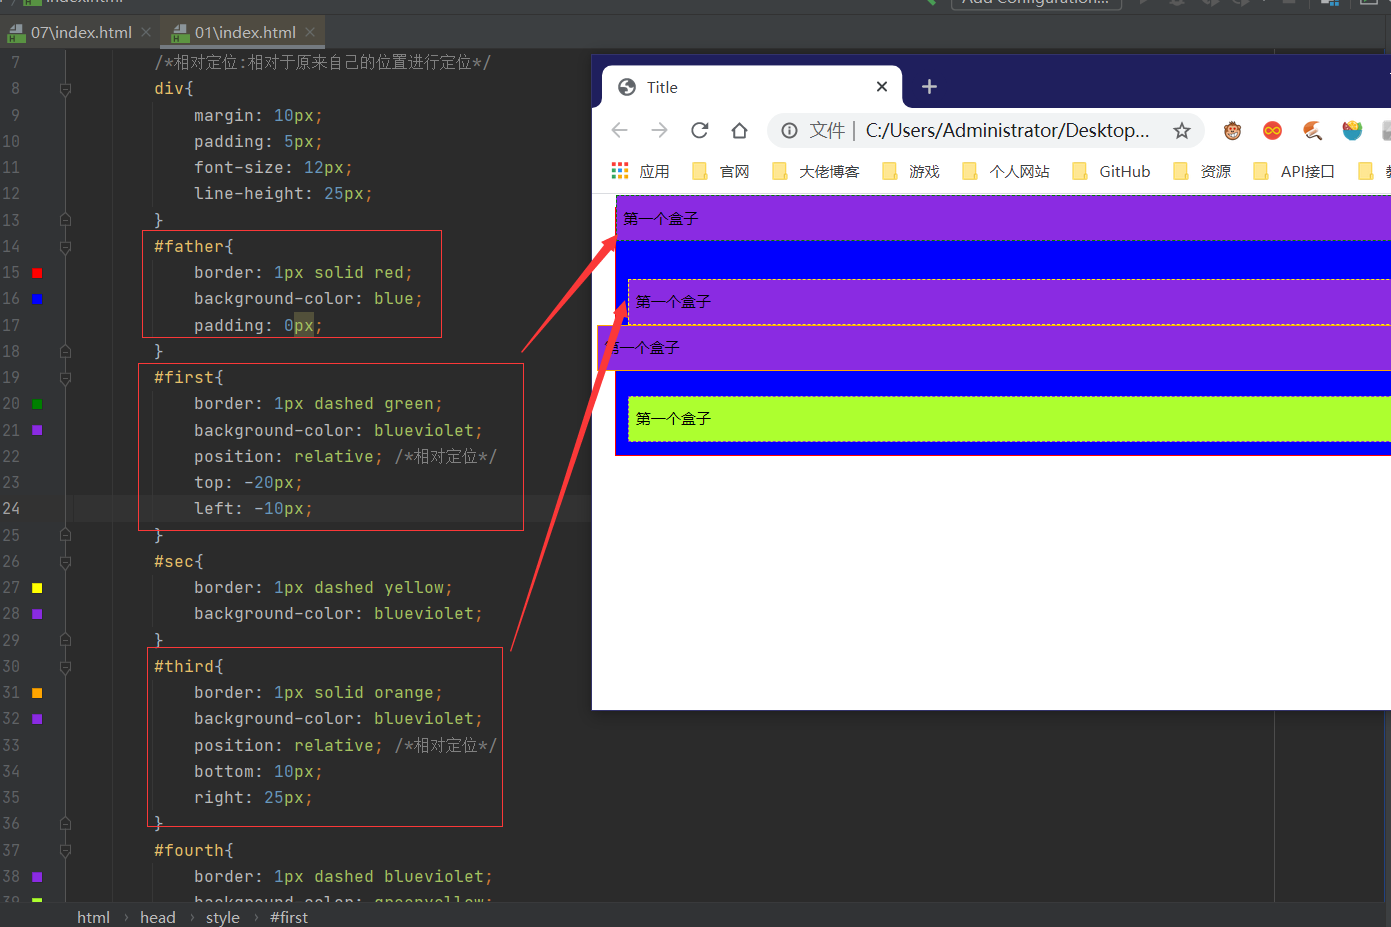
Task: Click folder icon of 大佬博客 bookmark
Action: pos(780,171)
